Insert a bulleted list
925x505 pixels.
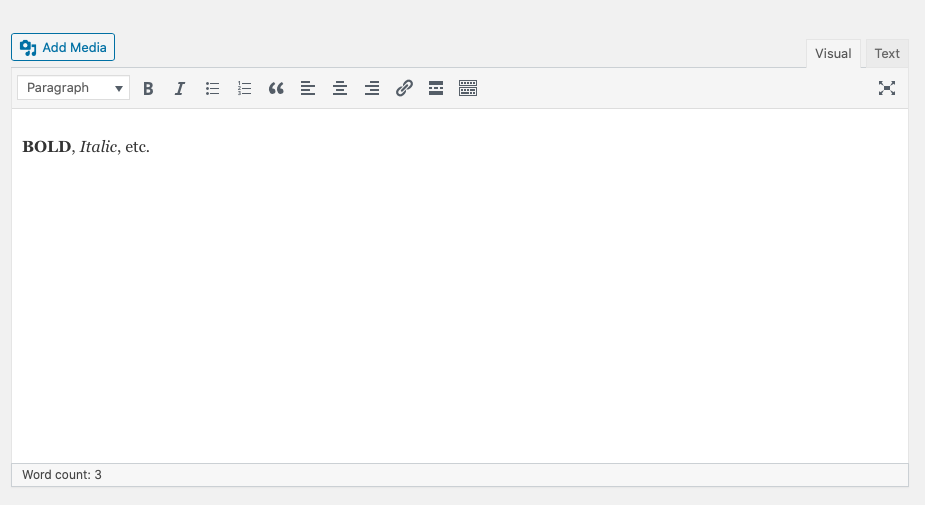point(212,88)
